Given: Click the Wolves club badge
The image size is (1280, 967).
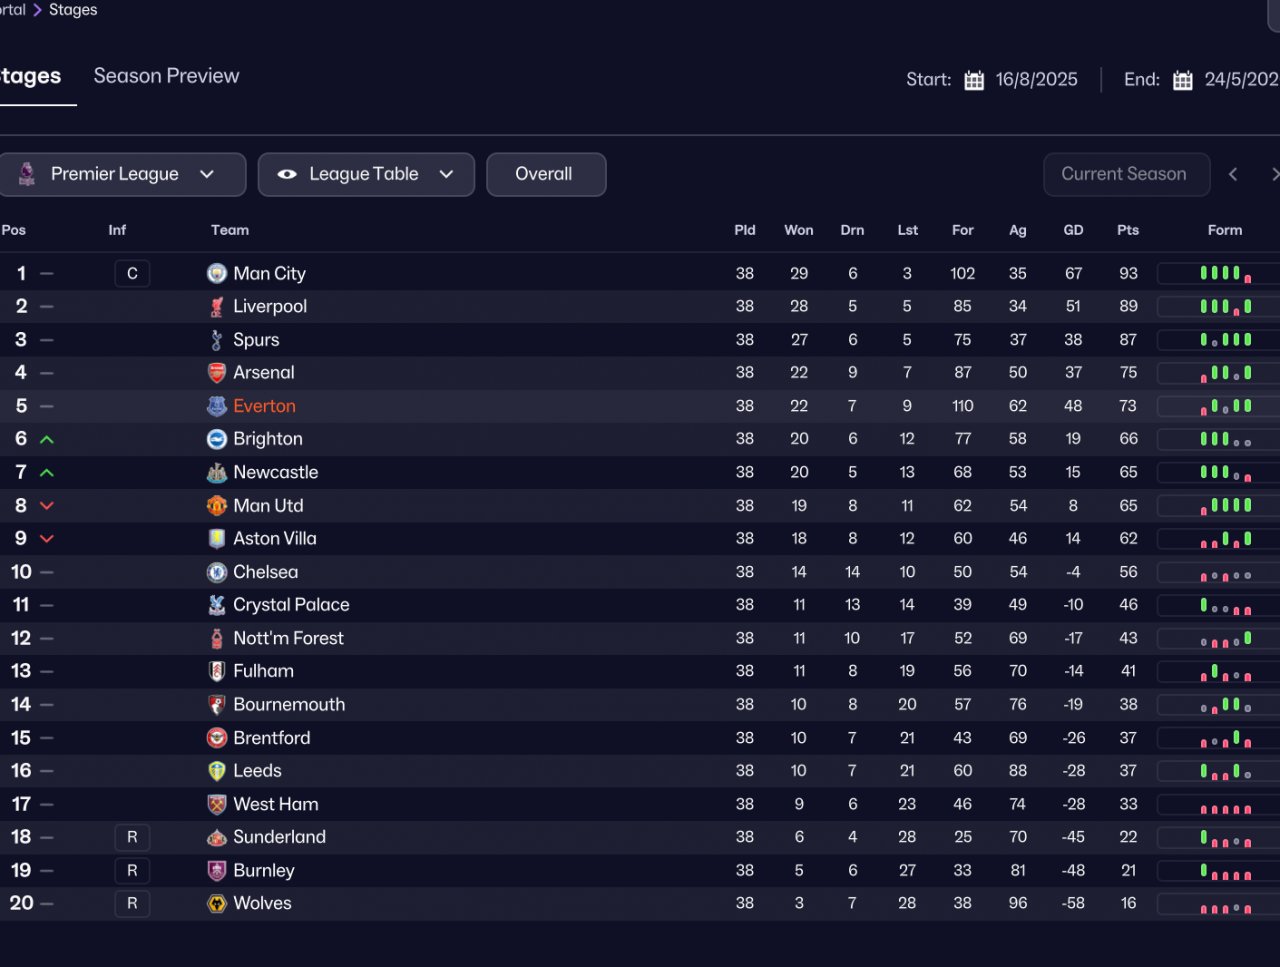Looking at the screenshot, I should (217, 903).
